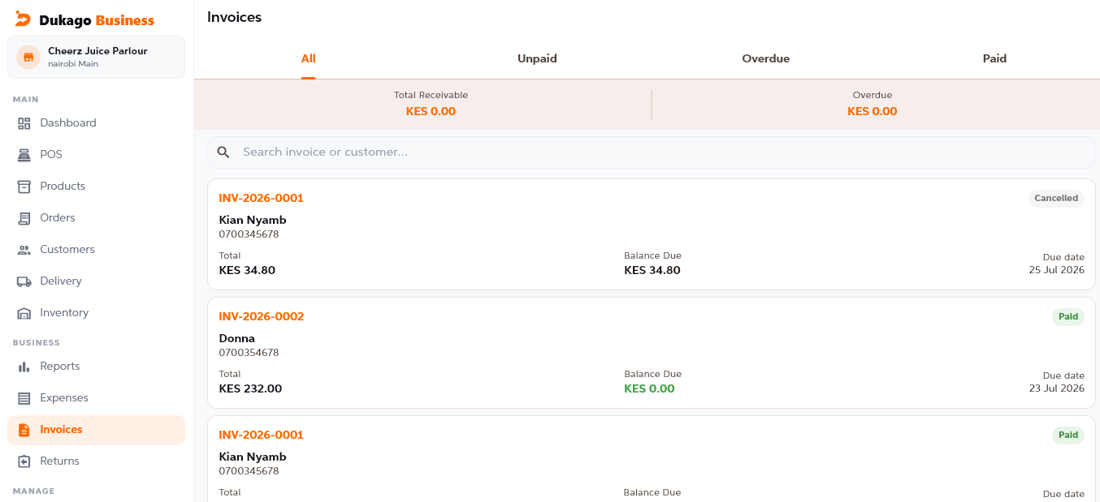Click the Total Receivable KES 0.00 amount
Image resolution: width=1100 pixels, height=502 pixels.
click(431, 111)
